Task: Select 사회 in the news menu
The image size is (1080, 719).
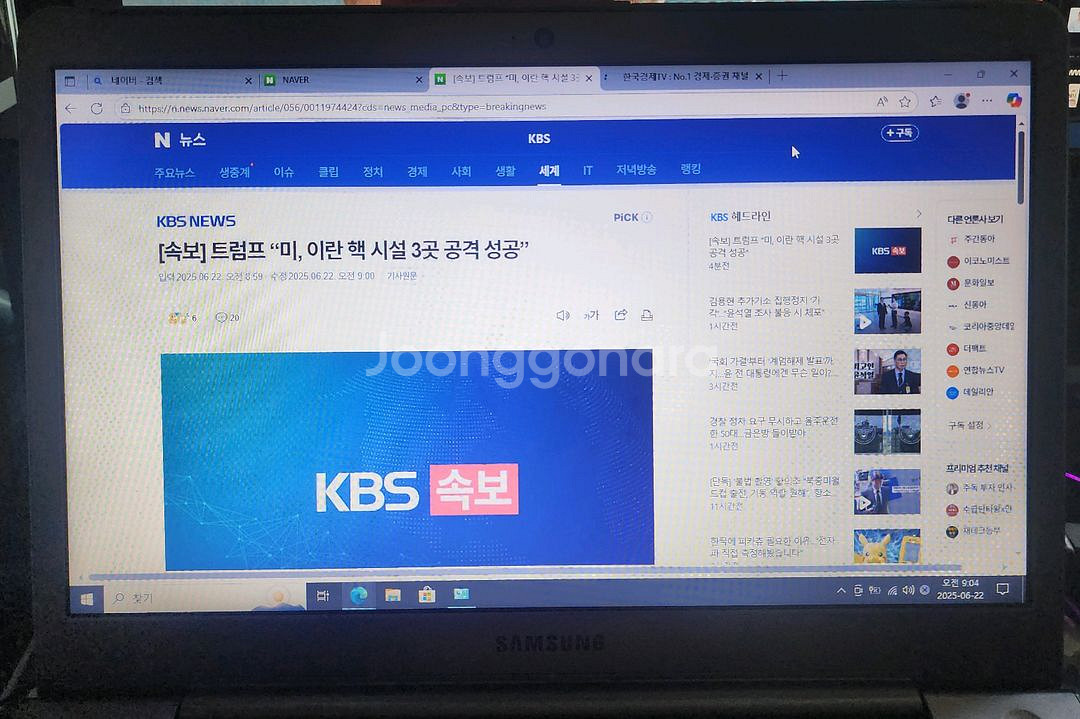Action: [461, 171]
